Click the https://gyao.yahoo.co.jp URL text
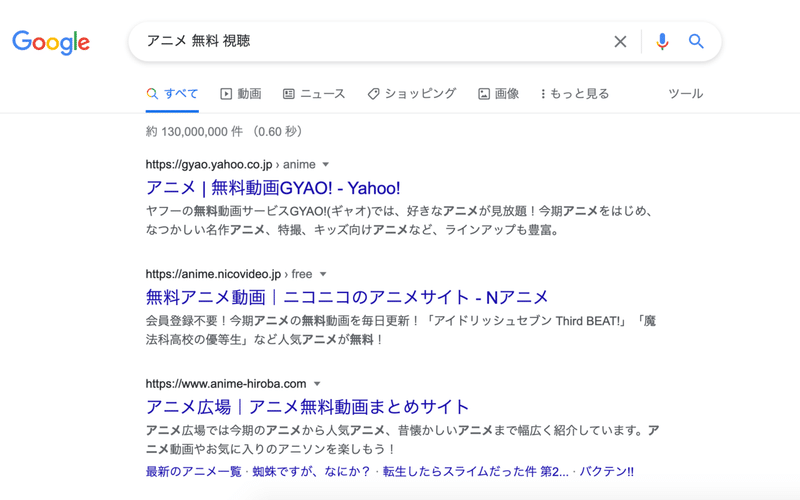 click(209, 164)
